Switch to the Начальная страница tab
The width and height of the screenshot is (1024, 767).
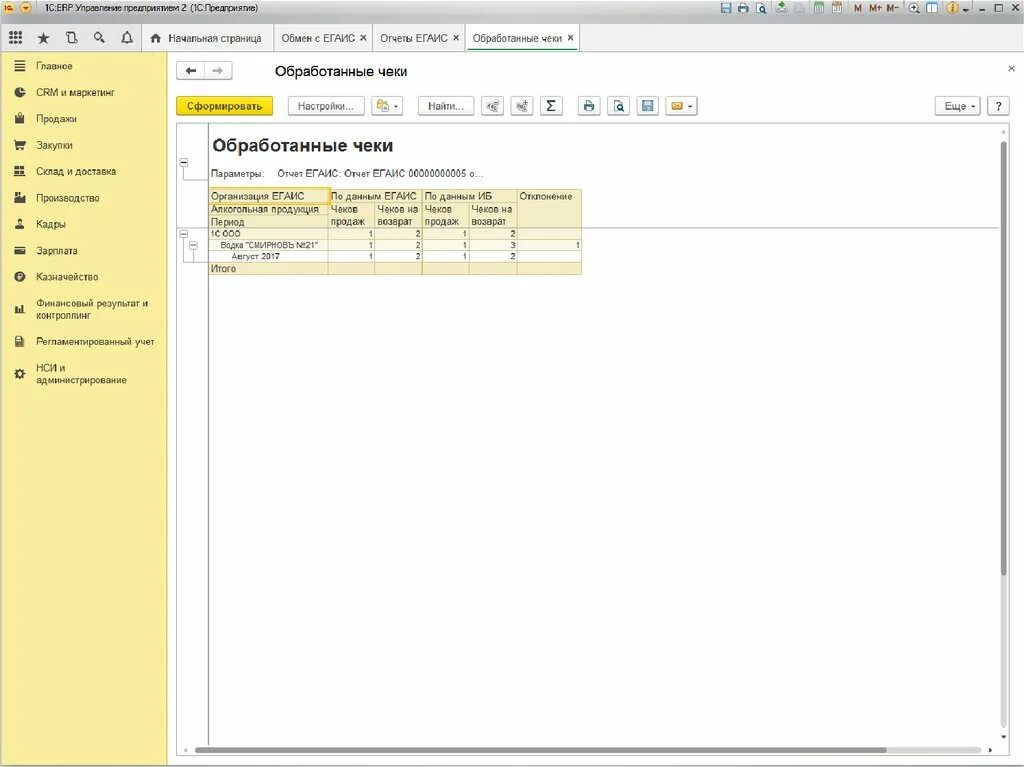[x=206, y=38]
